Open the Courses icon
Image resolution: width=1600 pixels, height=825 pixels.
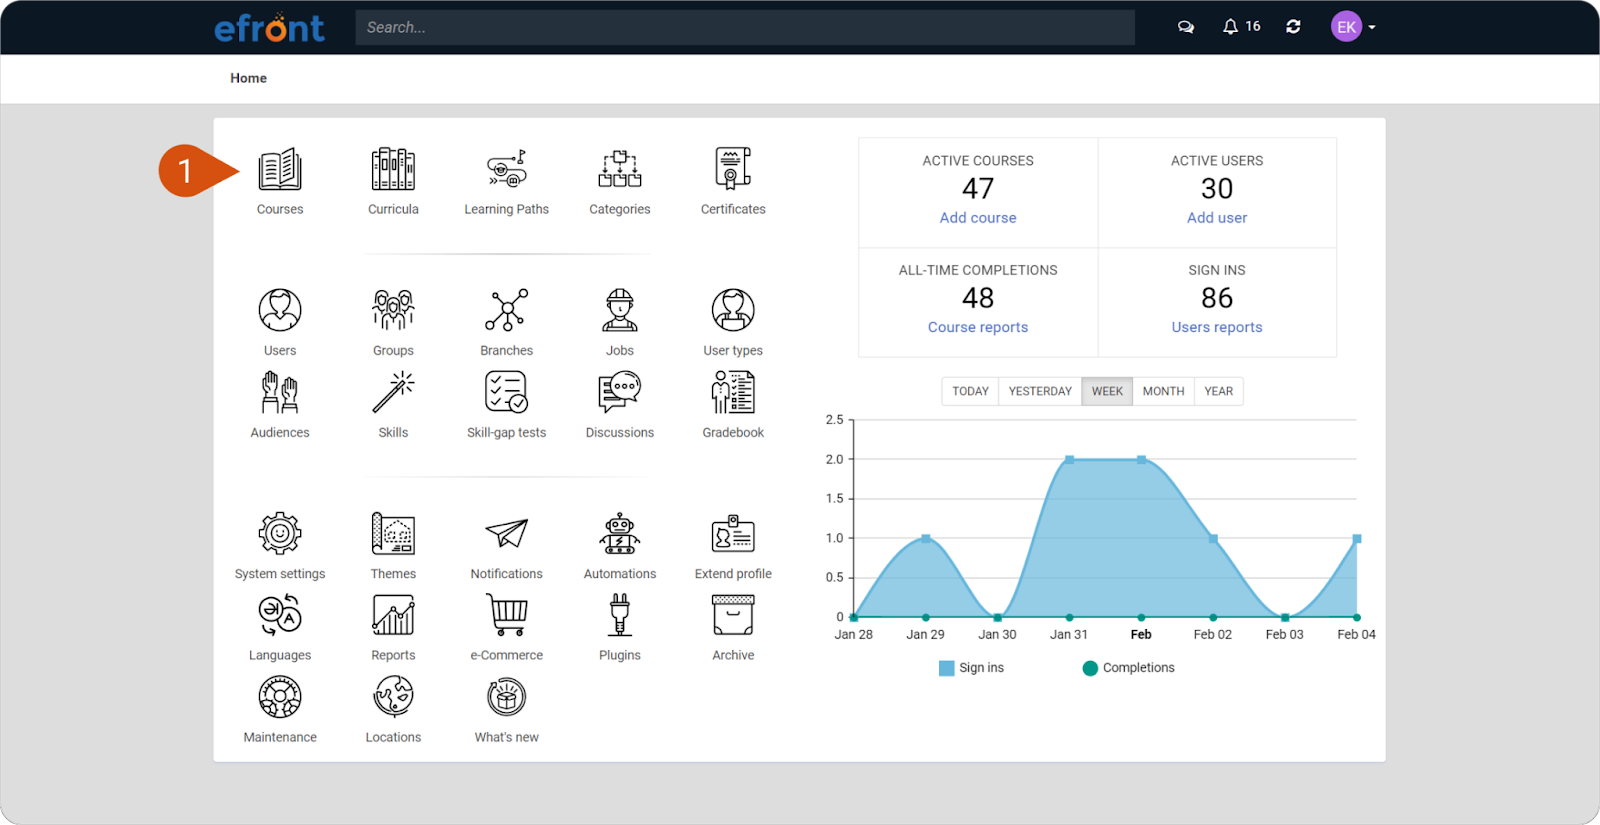[280, 170]
